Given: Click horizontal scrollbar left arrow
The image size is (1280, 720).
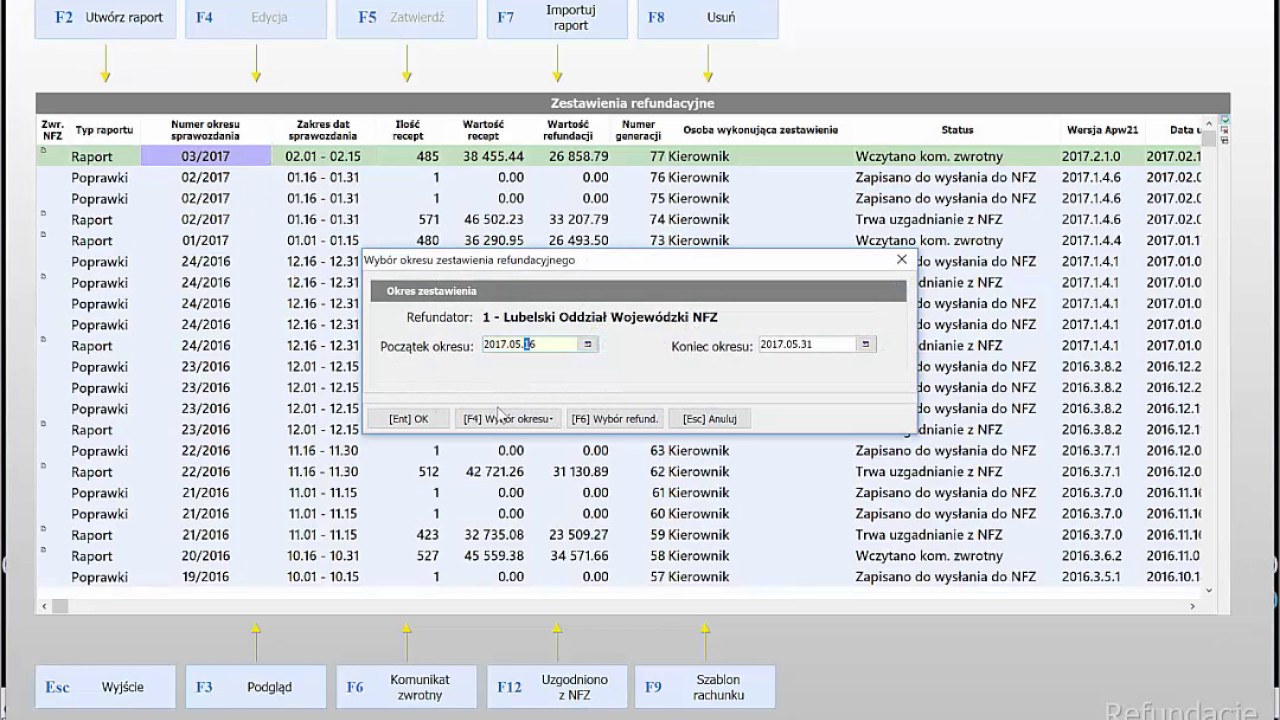Looking at the screenshot, I should pyautogui.click(x=44, y=606).
